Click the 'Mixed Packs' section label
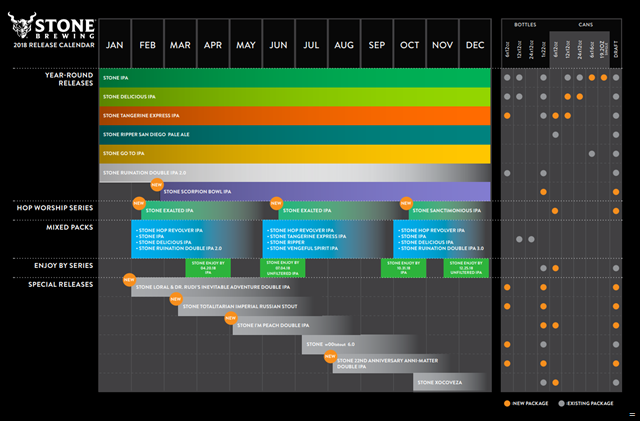 click(x=69, y=227)
